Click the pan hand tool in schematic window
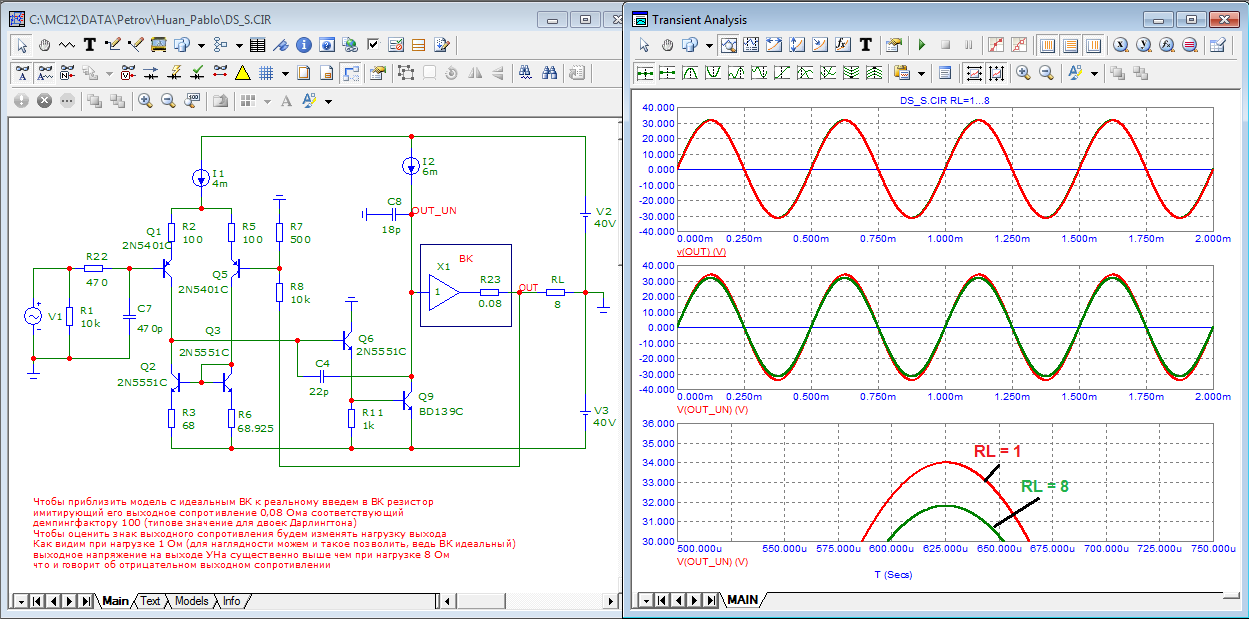Viewport: 1249px width, 619px height. pos(45,45)
